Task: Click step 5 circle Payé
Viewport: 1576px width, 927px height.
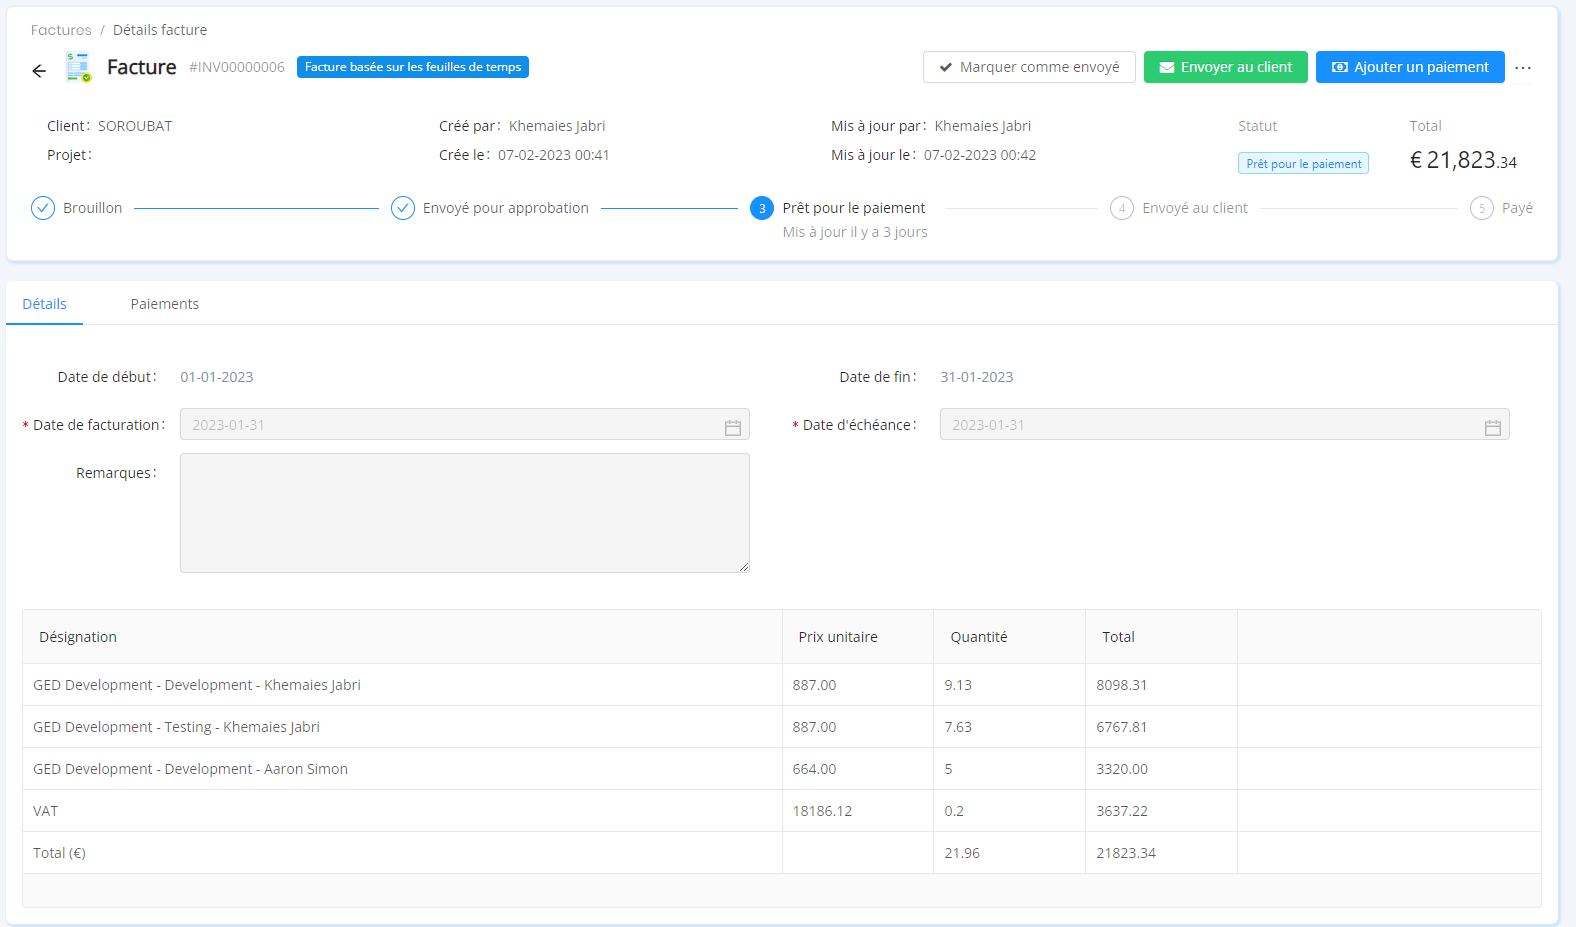Action: click(1481, 208)
